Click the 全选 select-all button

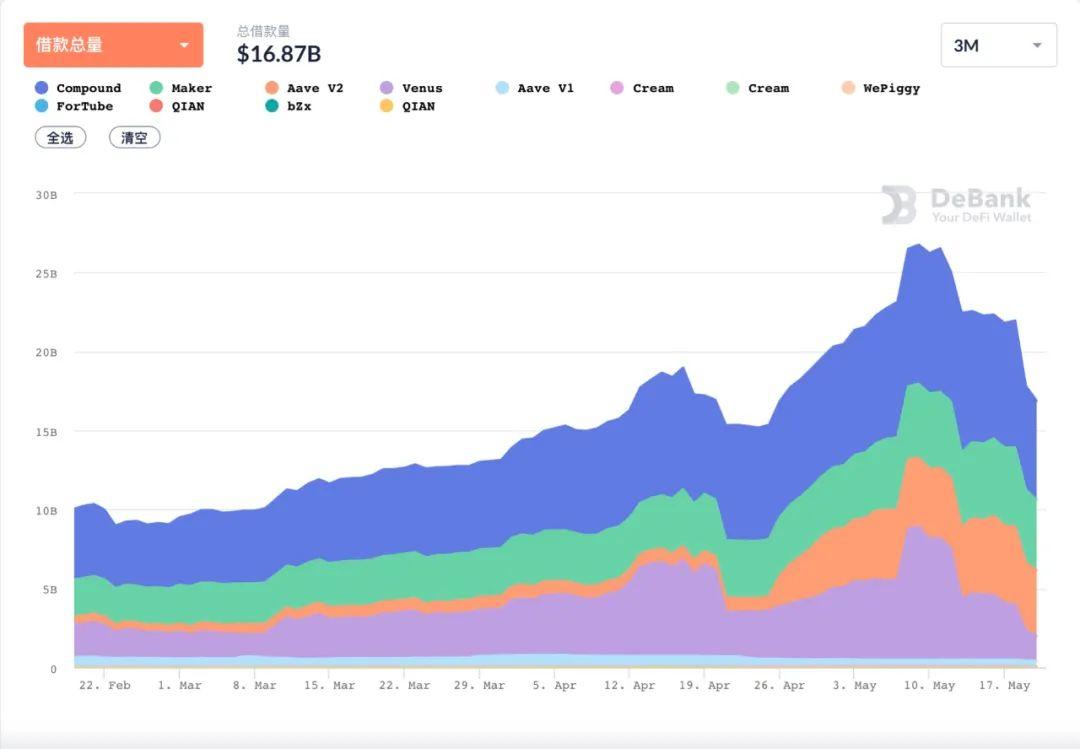click(61, 138)
